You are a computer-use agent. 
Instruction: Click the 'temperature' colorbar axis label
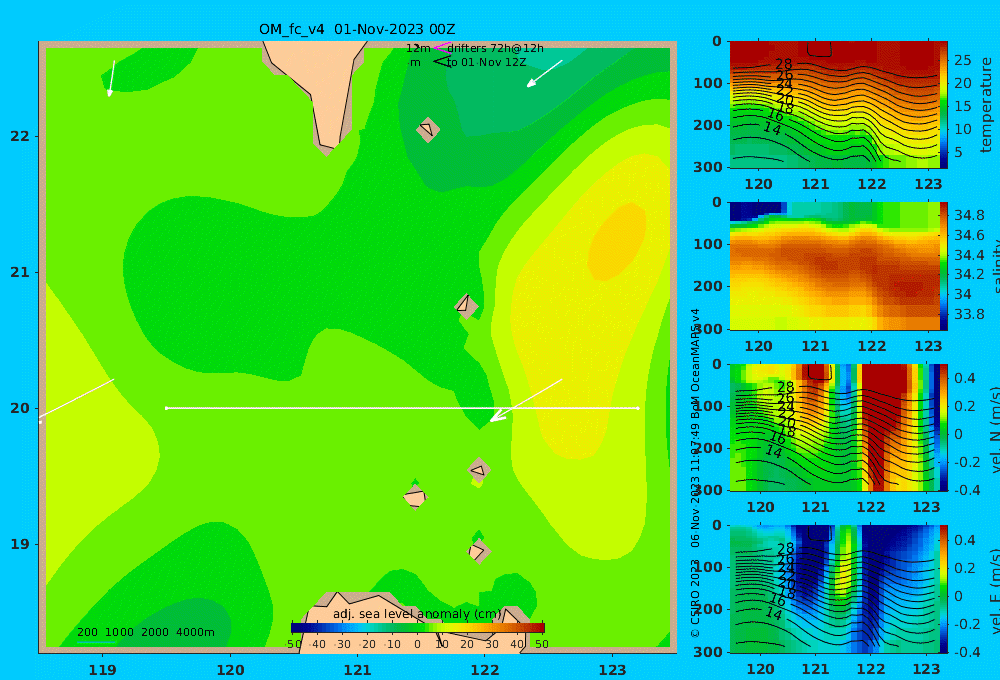[986, 105]
